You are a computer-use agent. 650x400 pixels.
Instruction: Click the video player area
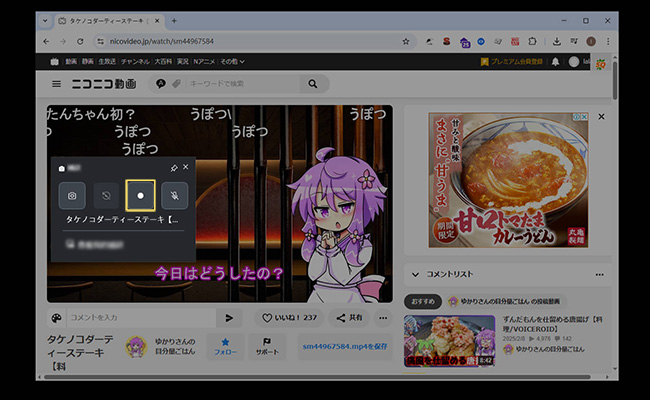(220, 204)
